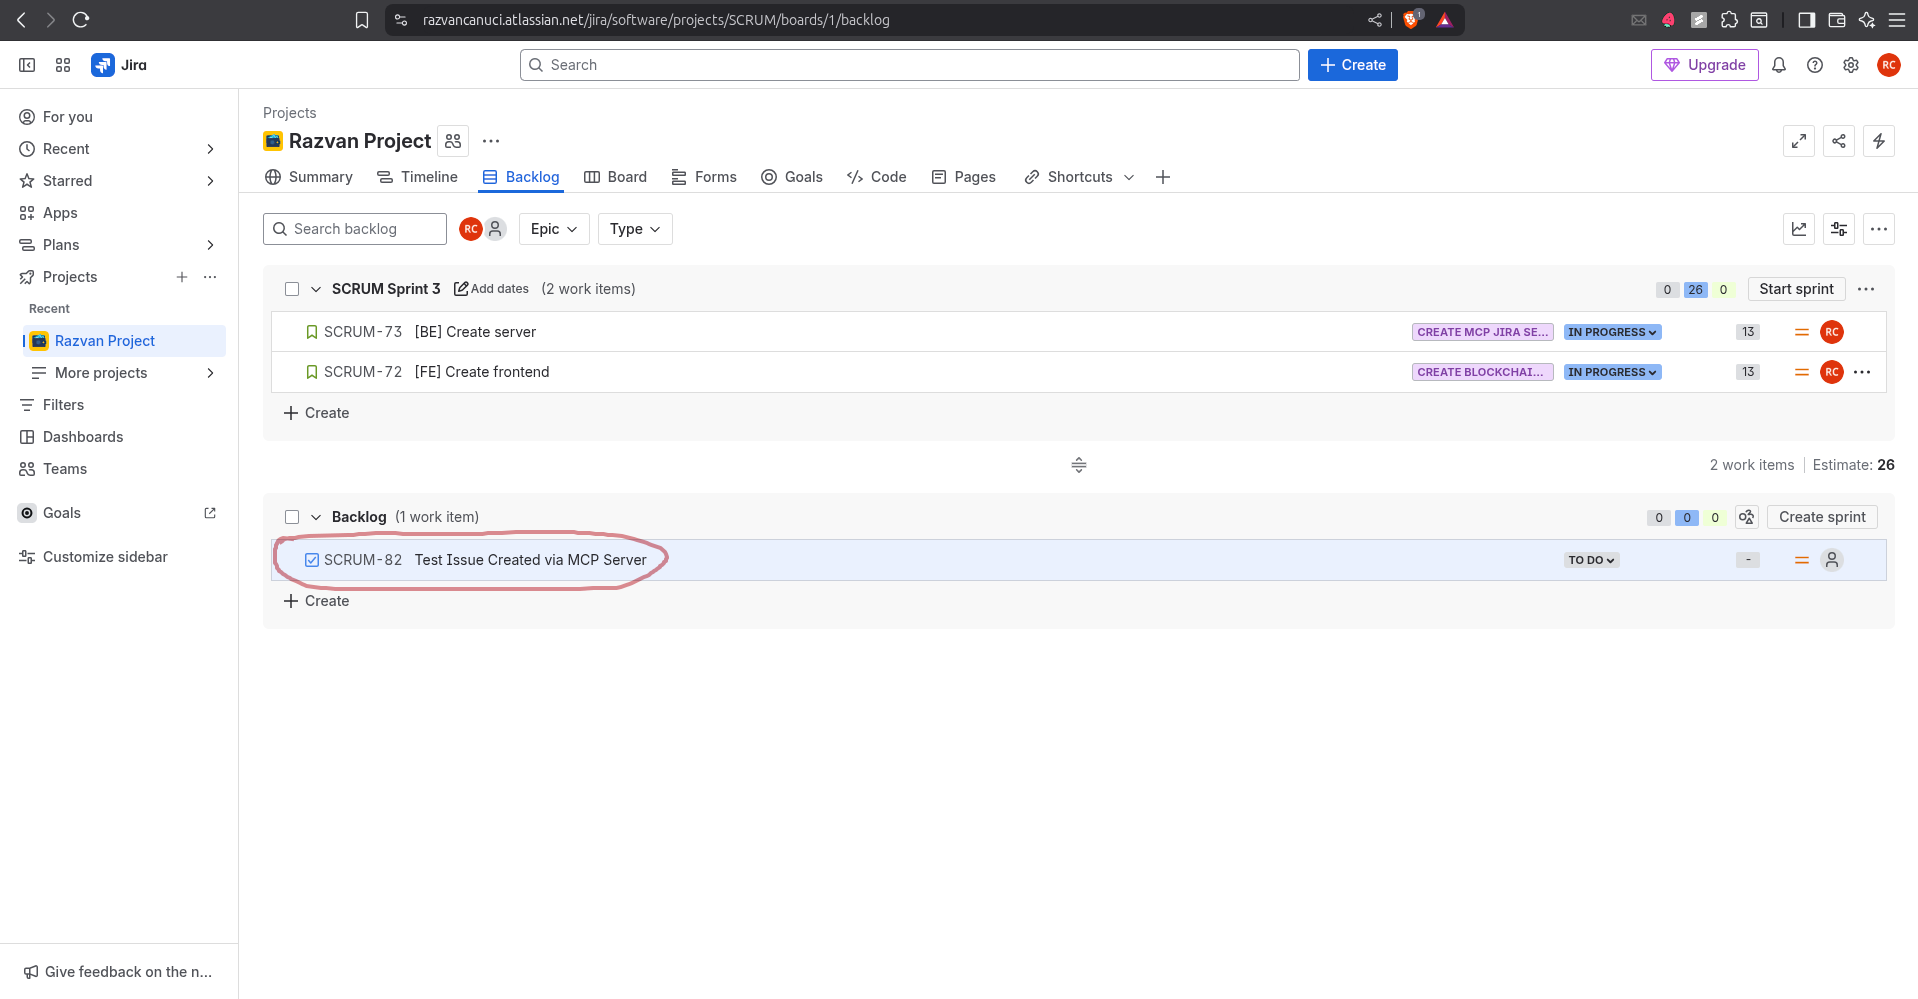
Task: Click the blue 26 progress badge for Sprint 3
Action: point(1694,289)
